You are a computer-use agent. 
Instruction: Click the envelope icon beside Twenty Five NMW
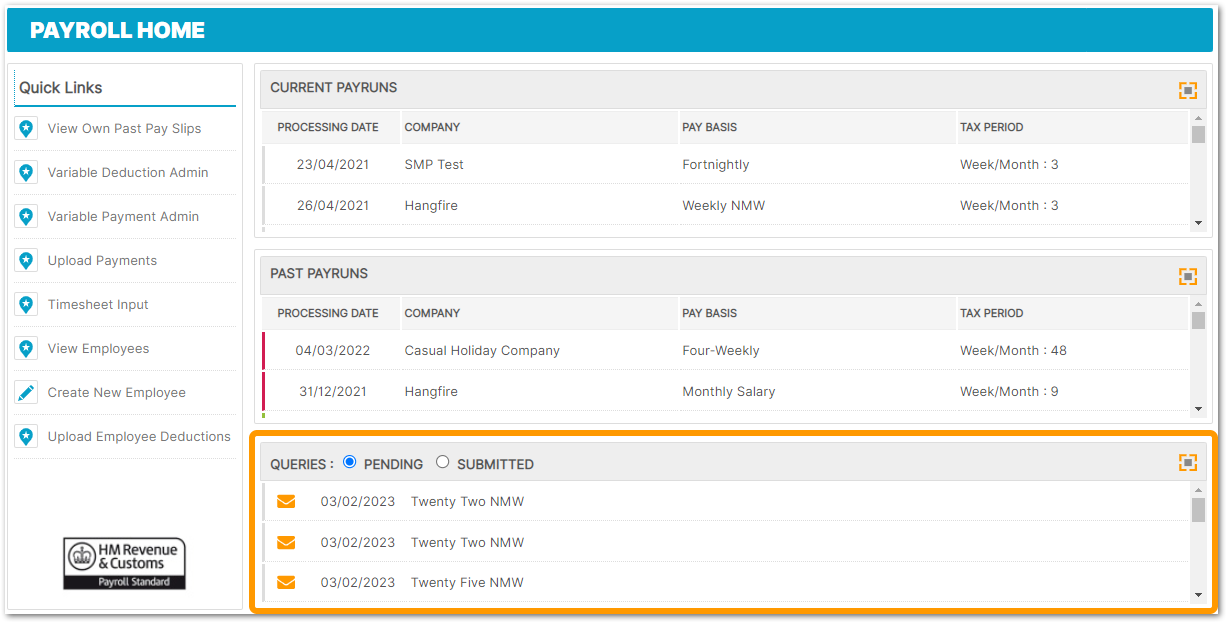pyautogui.click(x=286, y=582)
